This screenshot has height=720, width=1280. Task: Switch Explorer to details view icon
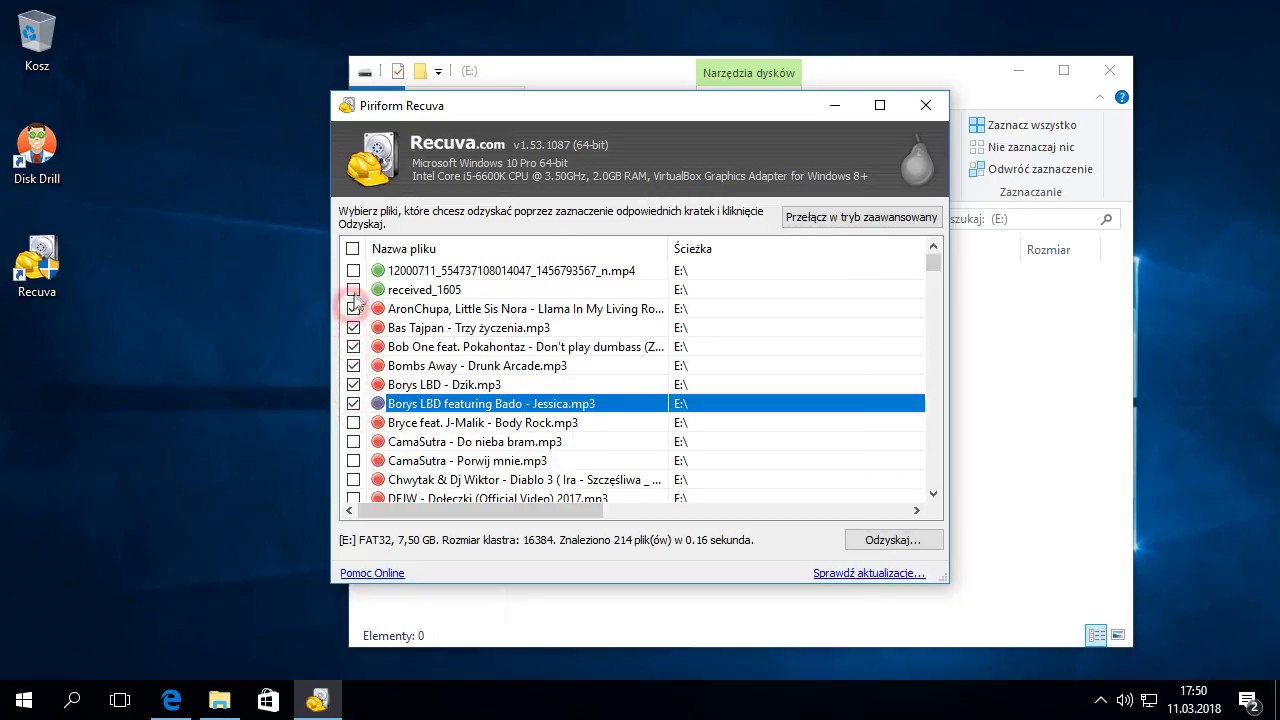coord(1096,635)
